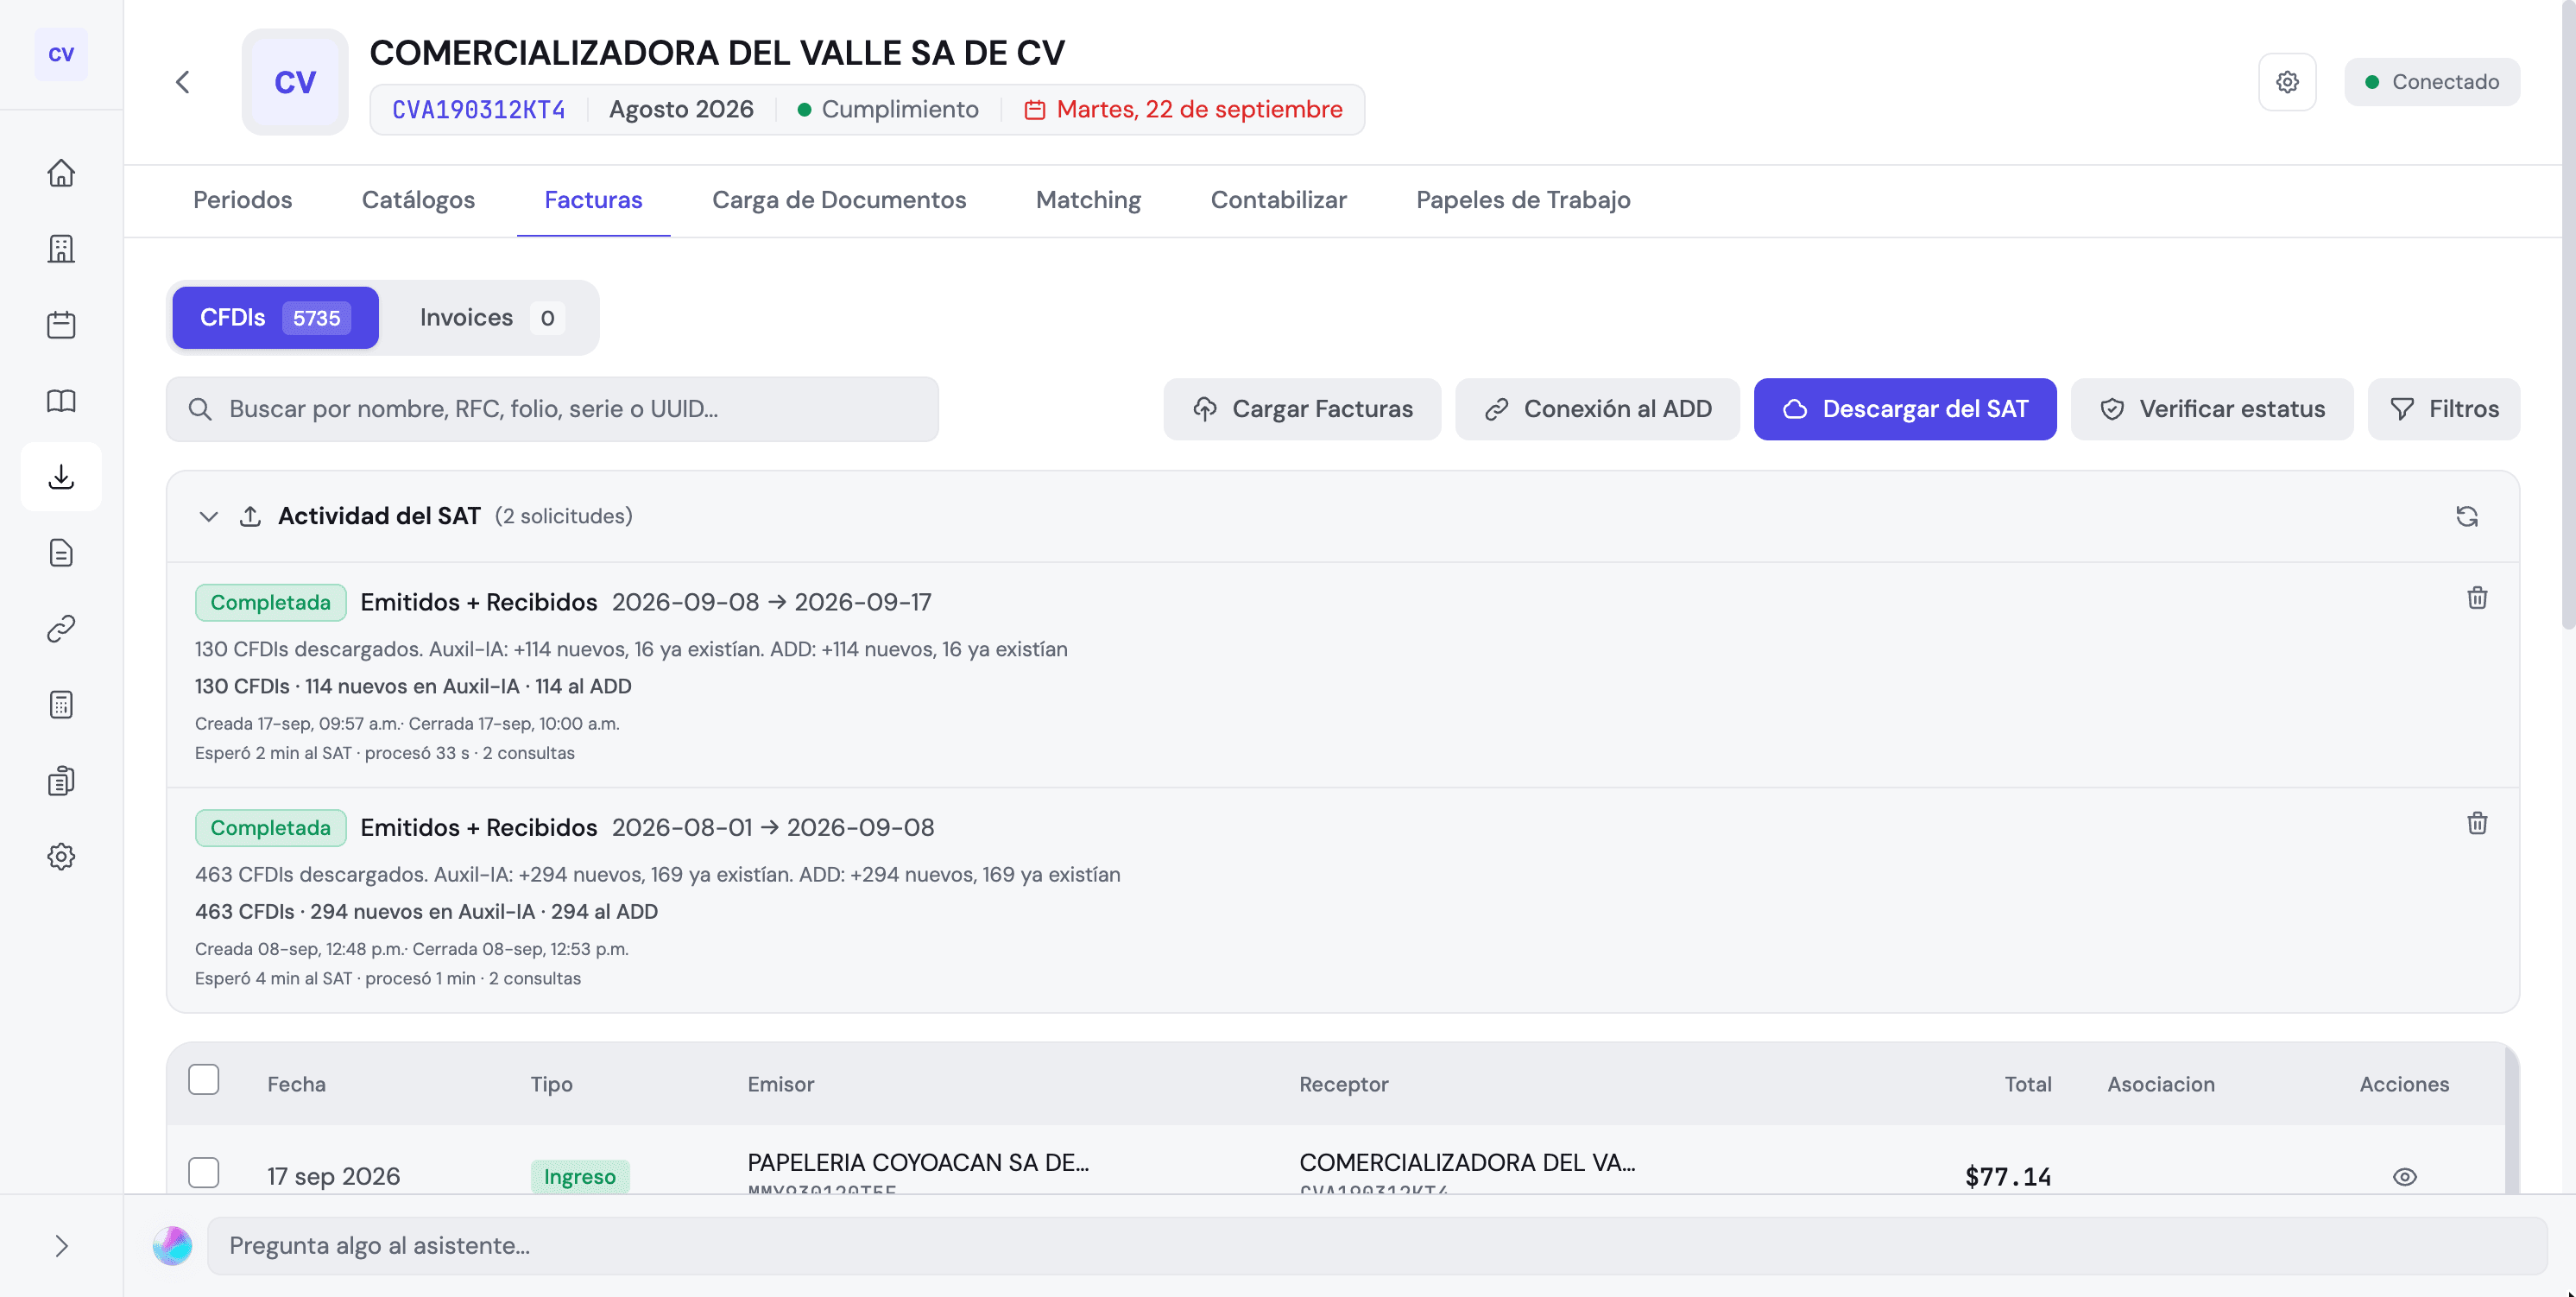
Task: Open the home icon in sidebar
Action: 61,173
